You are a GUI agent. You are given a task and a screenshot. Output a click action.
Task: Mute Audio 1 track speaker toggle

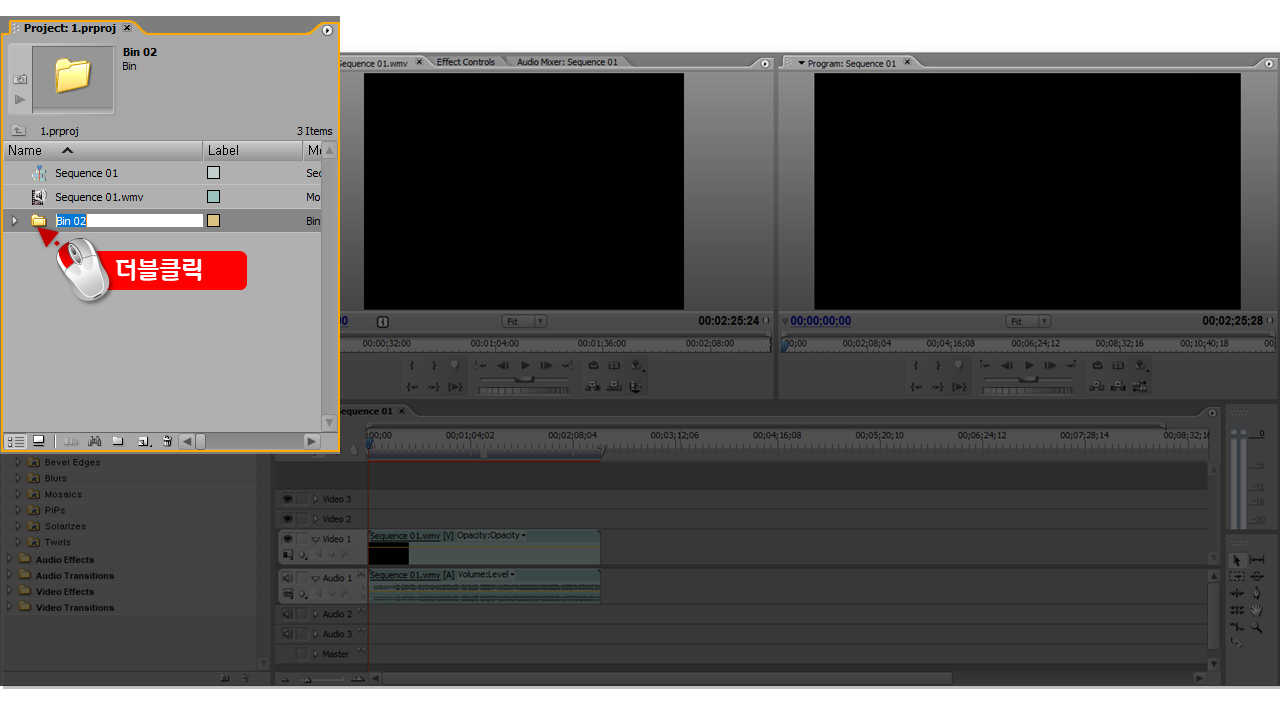point(287,578)
